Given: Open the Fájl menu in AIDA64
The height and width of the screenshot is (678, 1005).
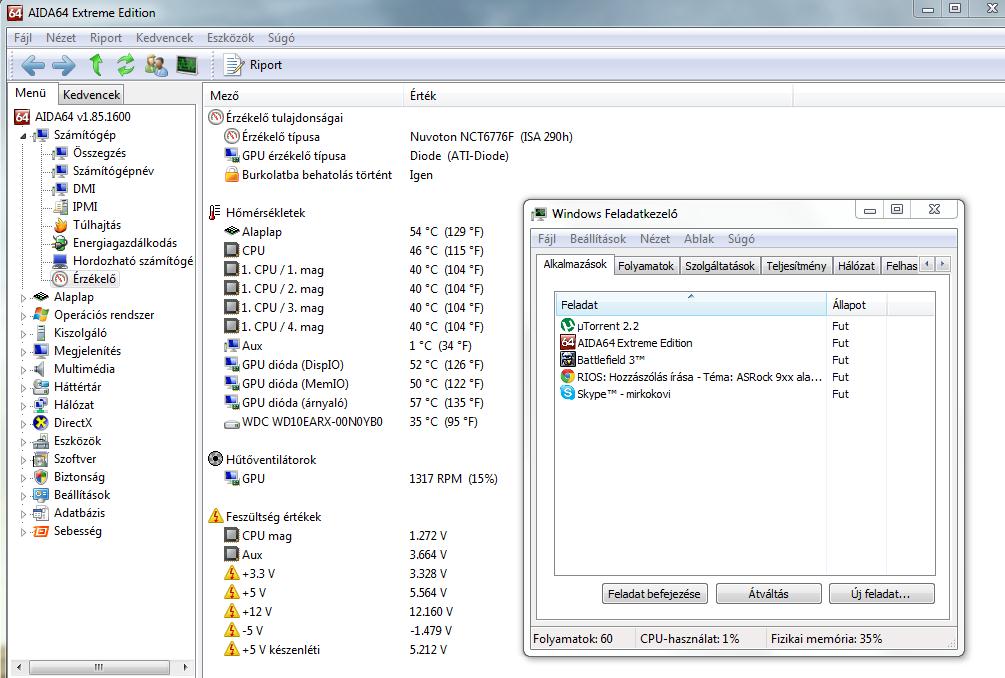Looking at the screenshot, I should [x=23, y=38].
